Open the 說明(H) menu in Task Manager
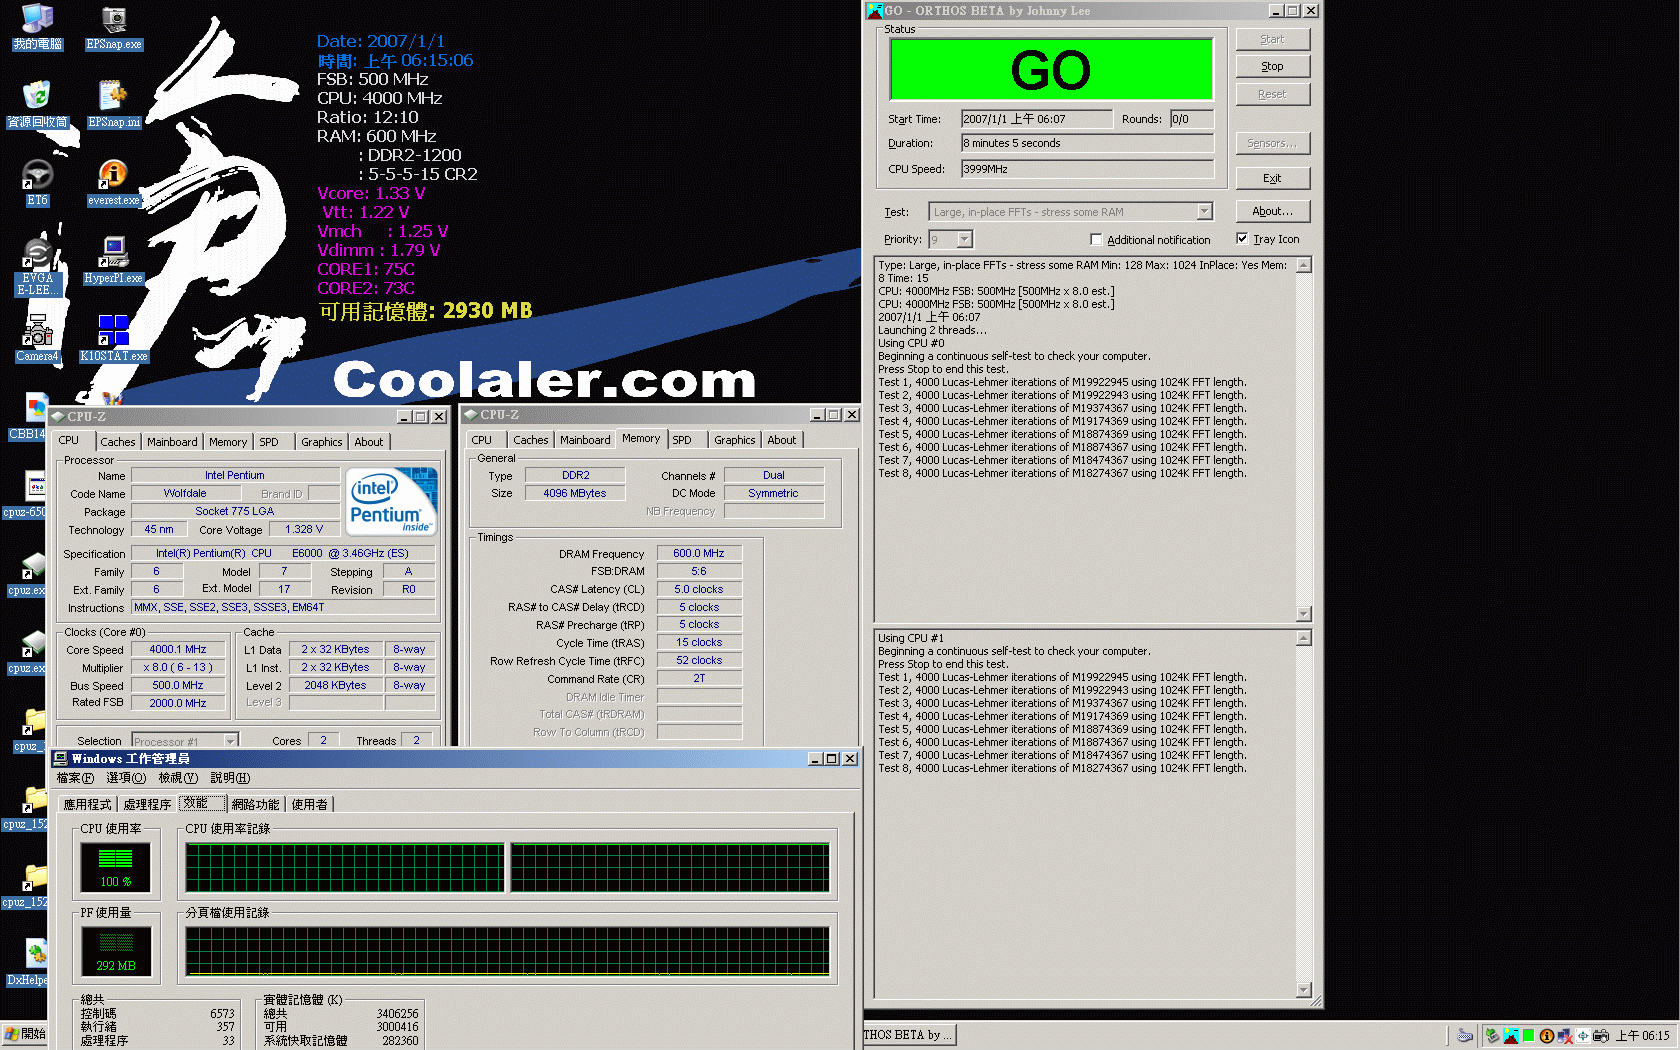This screenshot has width=1680, height=1050. (230, 778)
